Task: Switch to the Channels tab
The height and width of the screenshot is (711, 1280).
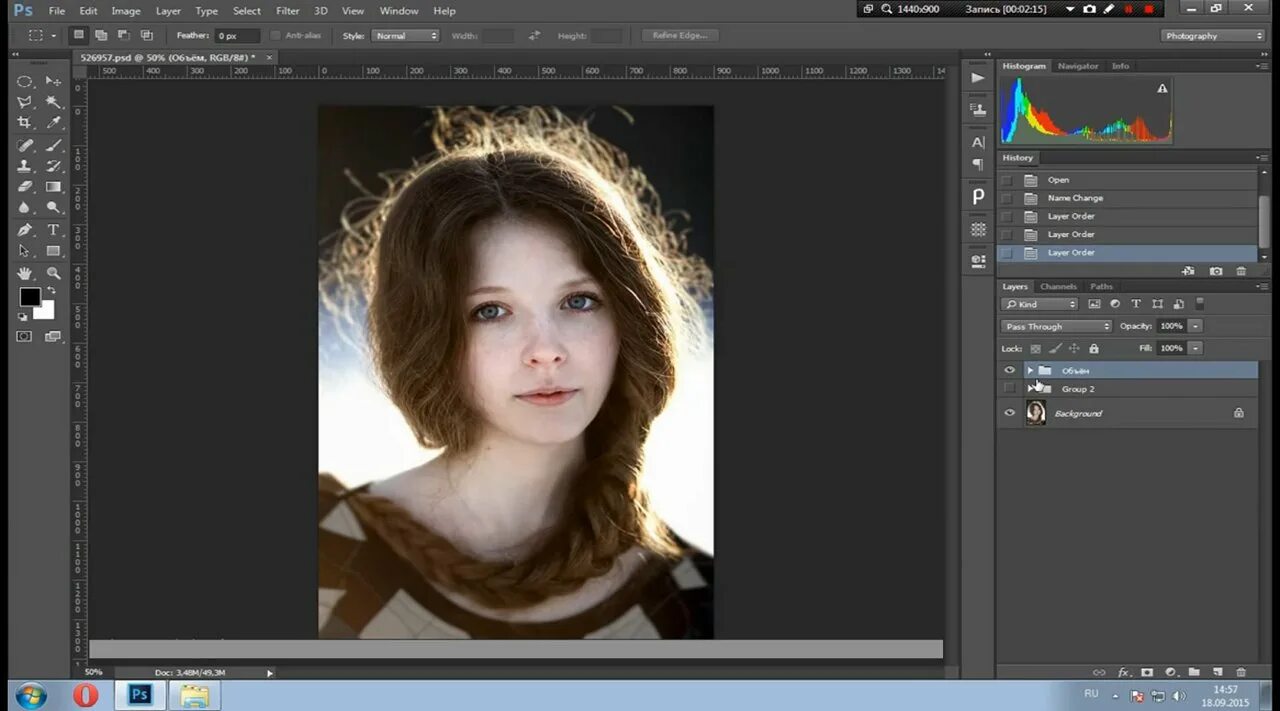Action: click(x=1058, y=287)
